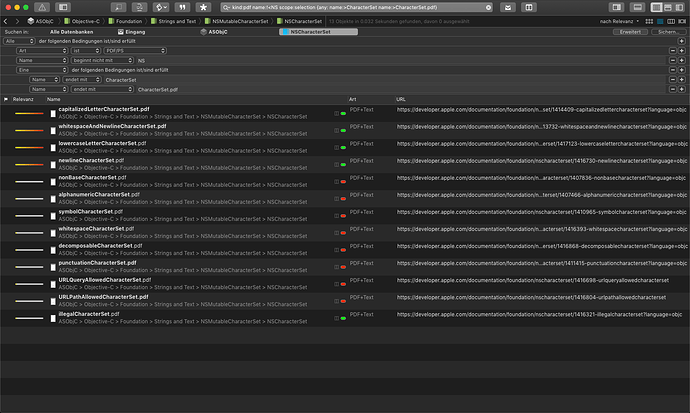Image resolution: width=690 pixels, height=413 pixels.
Task: Open the 'beginnt nicht mit' operator popup
Action: point(102,60)
